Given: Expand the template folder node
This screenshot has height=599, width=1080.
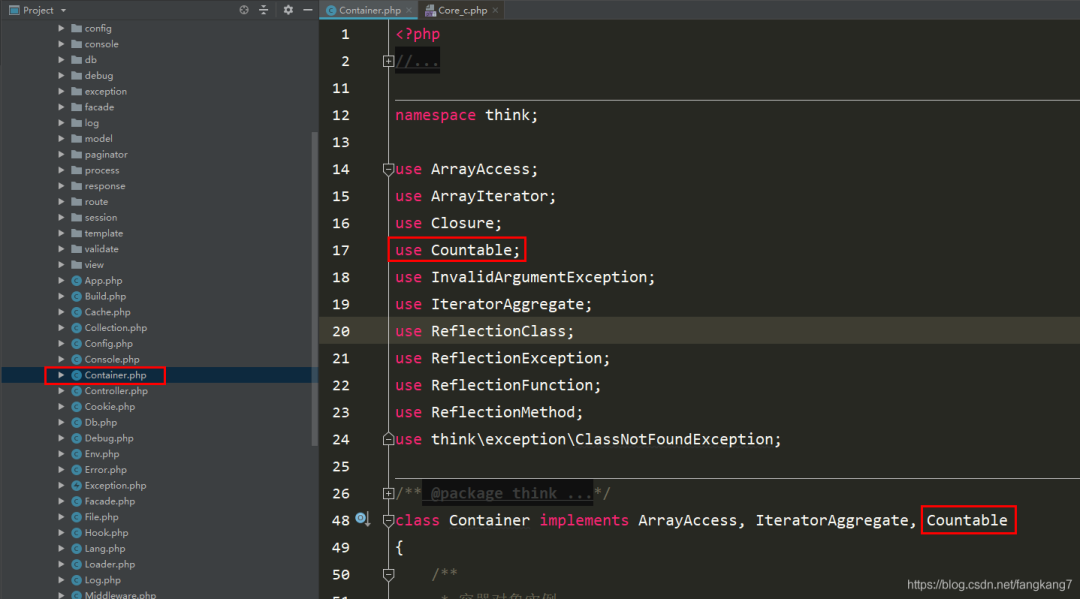Looking at the screenshot, I should pyautogui.click(x=61, y=233).
